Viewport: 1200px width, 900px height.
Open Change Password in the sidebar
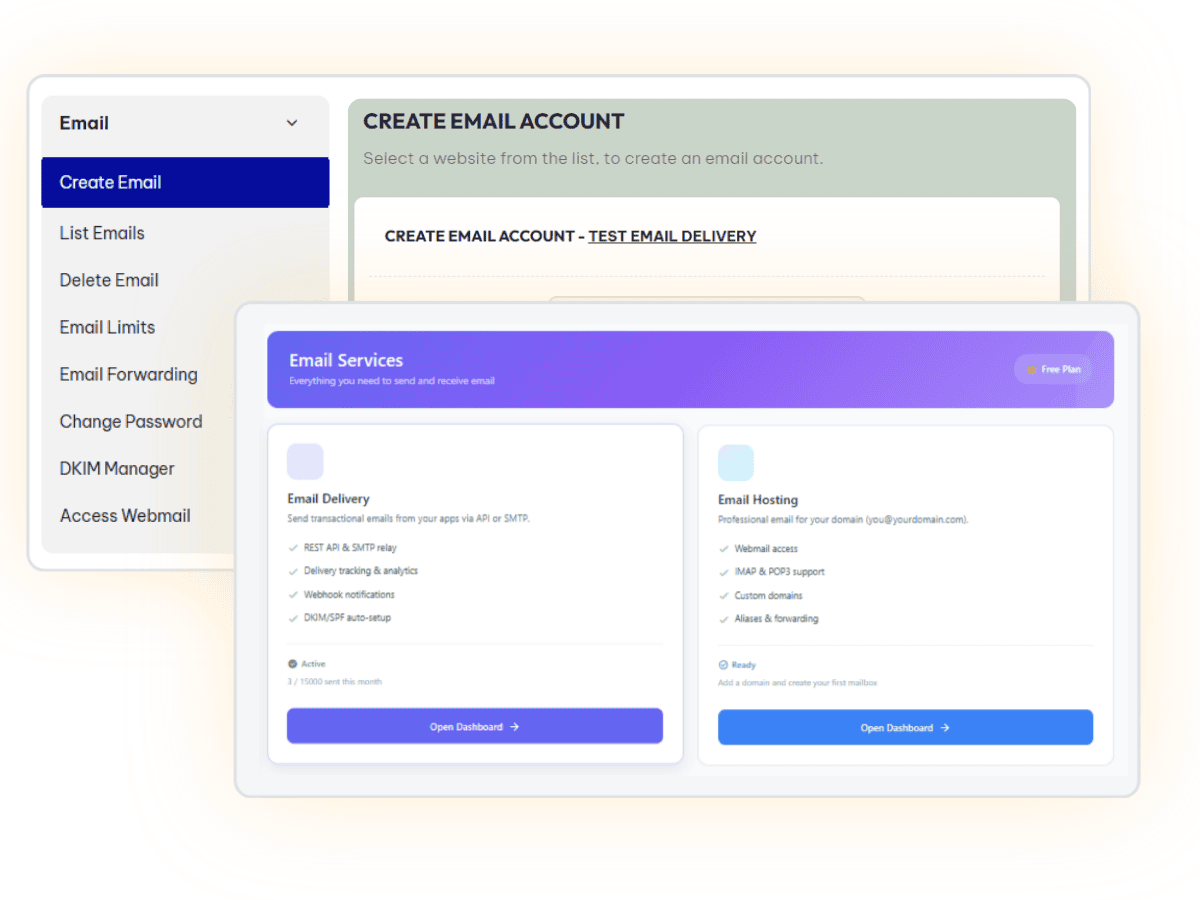131,421
